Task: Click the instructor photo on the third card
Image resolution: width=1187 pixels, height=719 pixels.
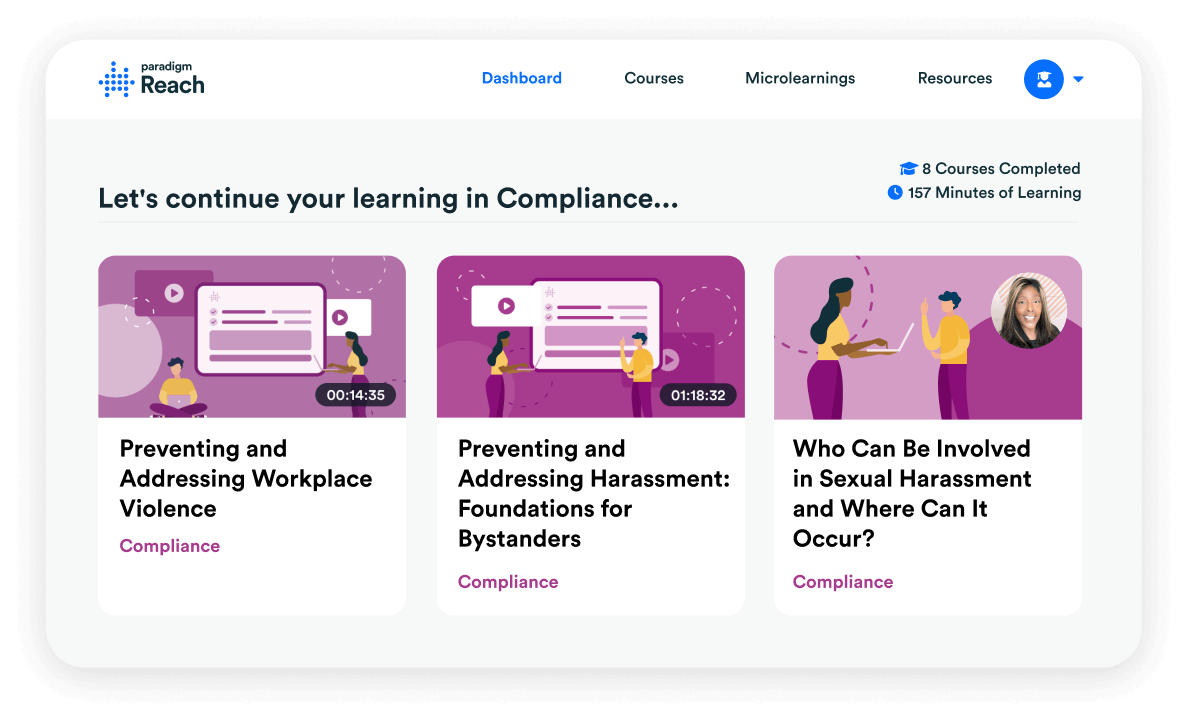Action: [1028, 310]
